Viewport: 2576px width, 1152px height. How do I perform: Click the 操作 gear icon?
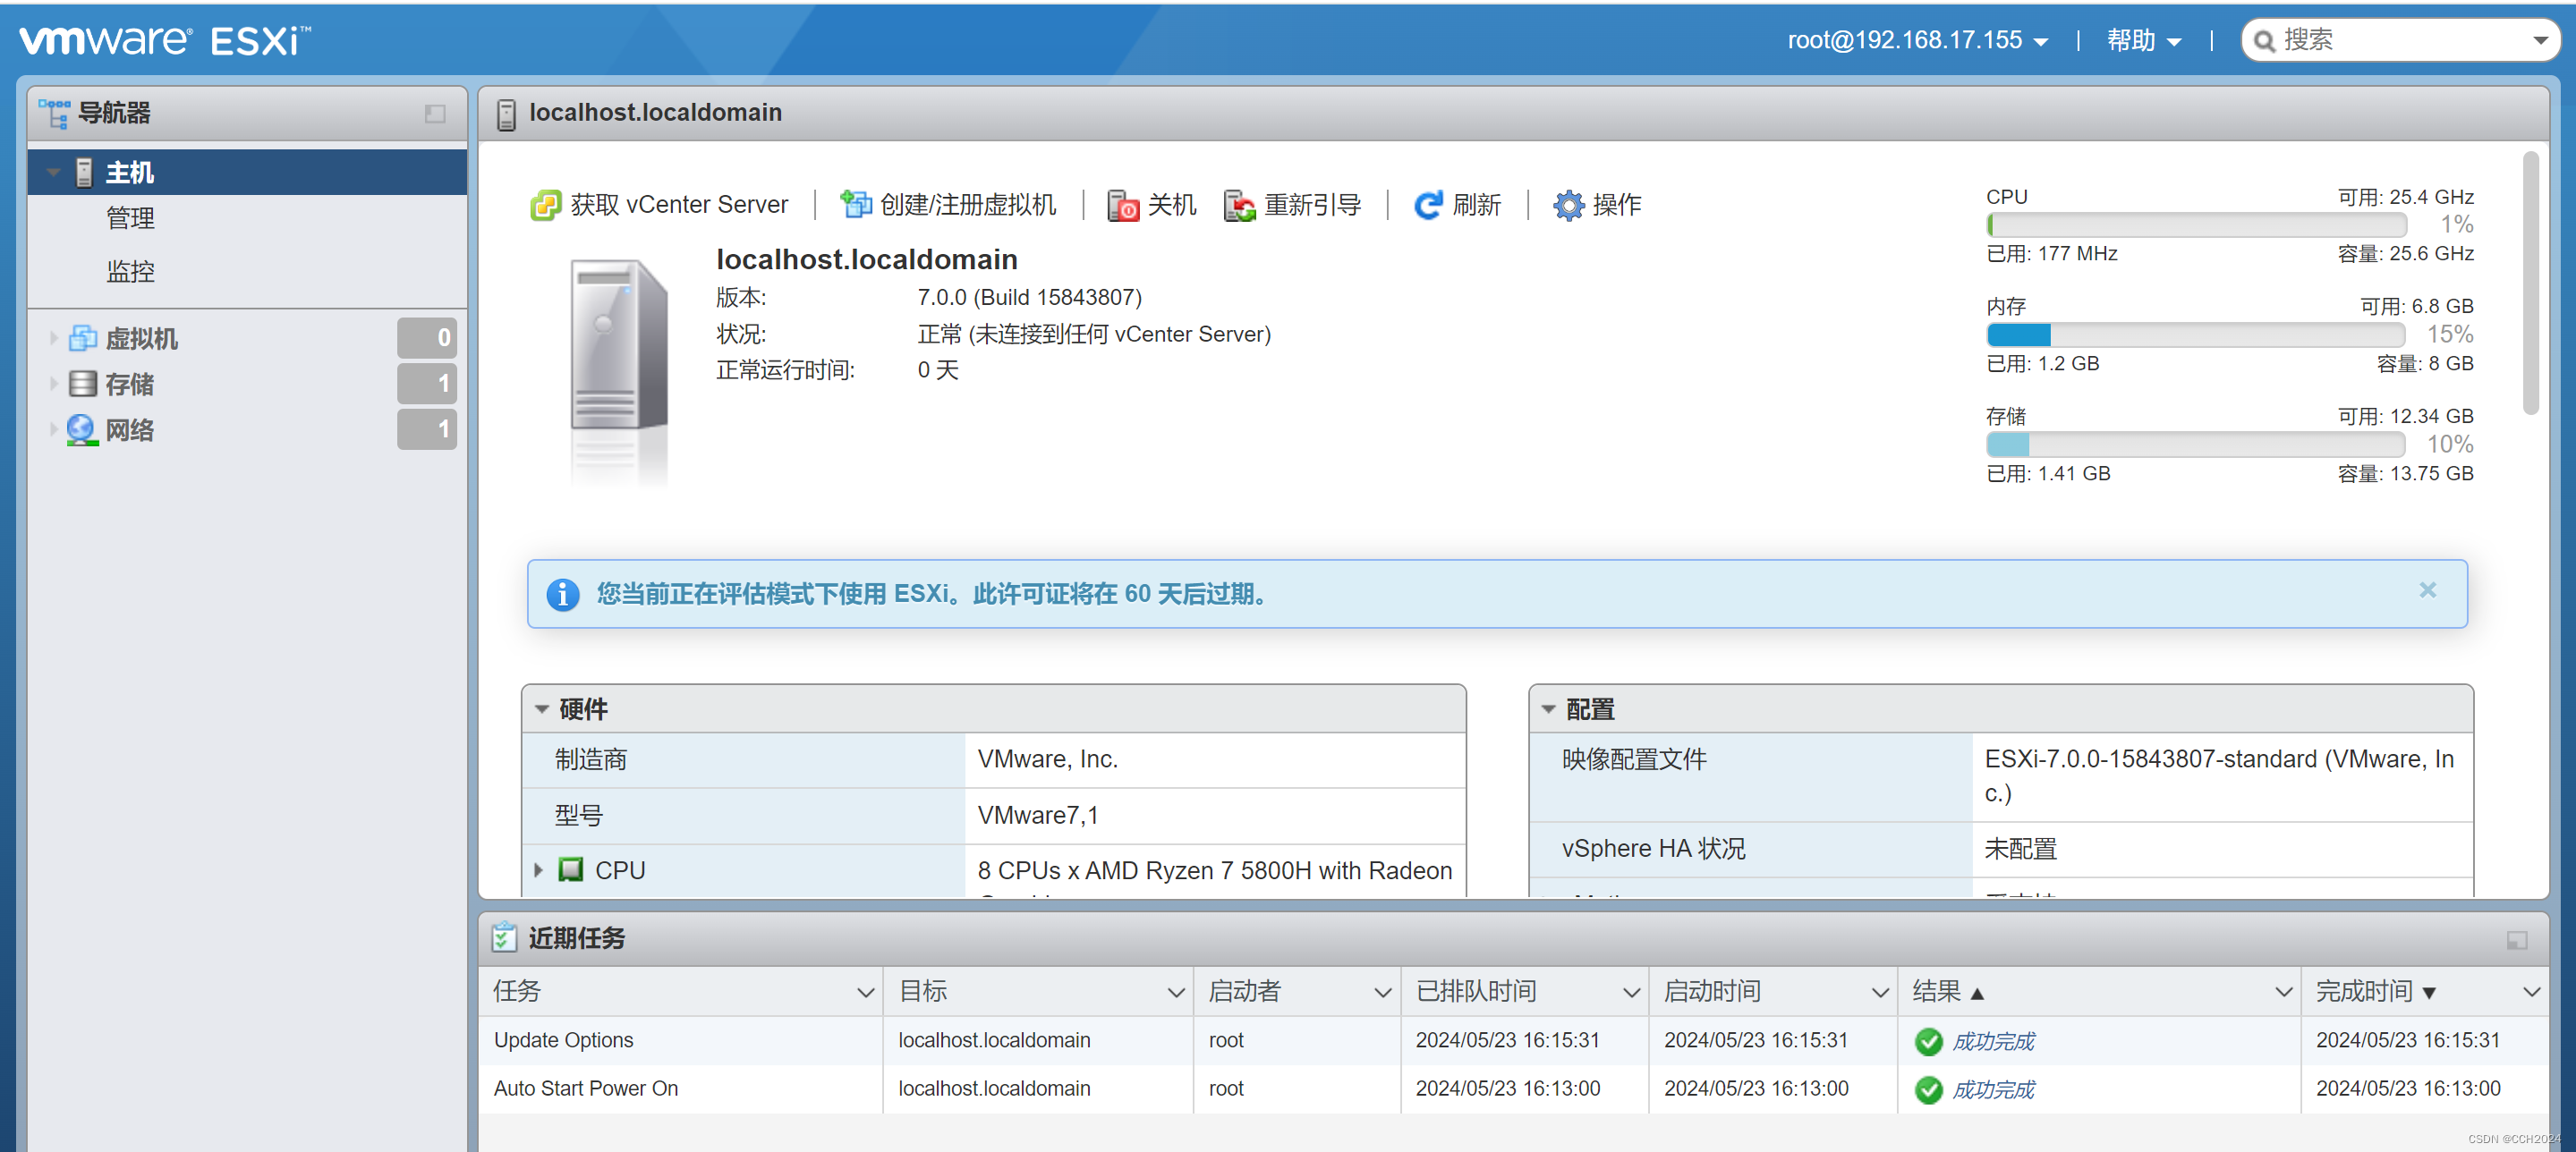[x=1568, y=205]
